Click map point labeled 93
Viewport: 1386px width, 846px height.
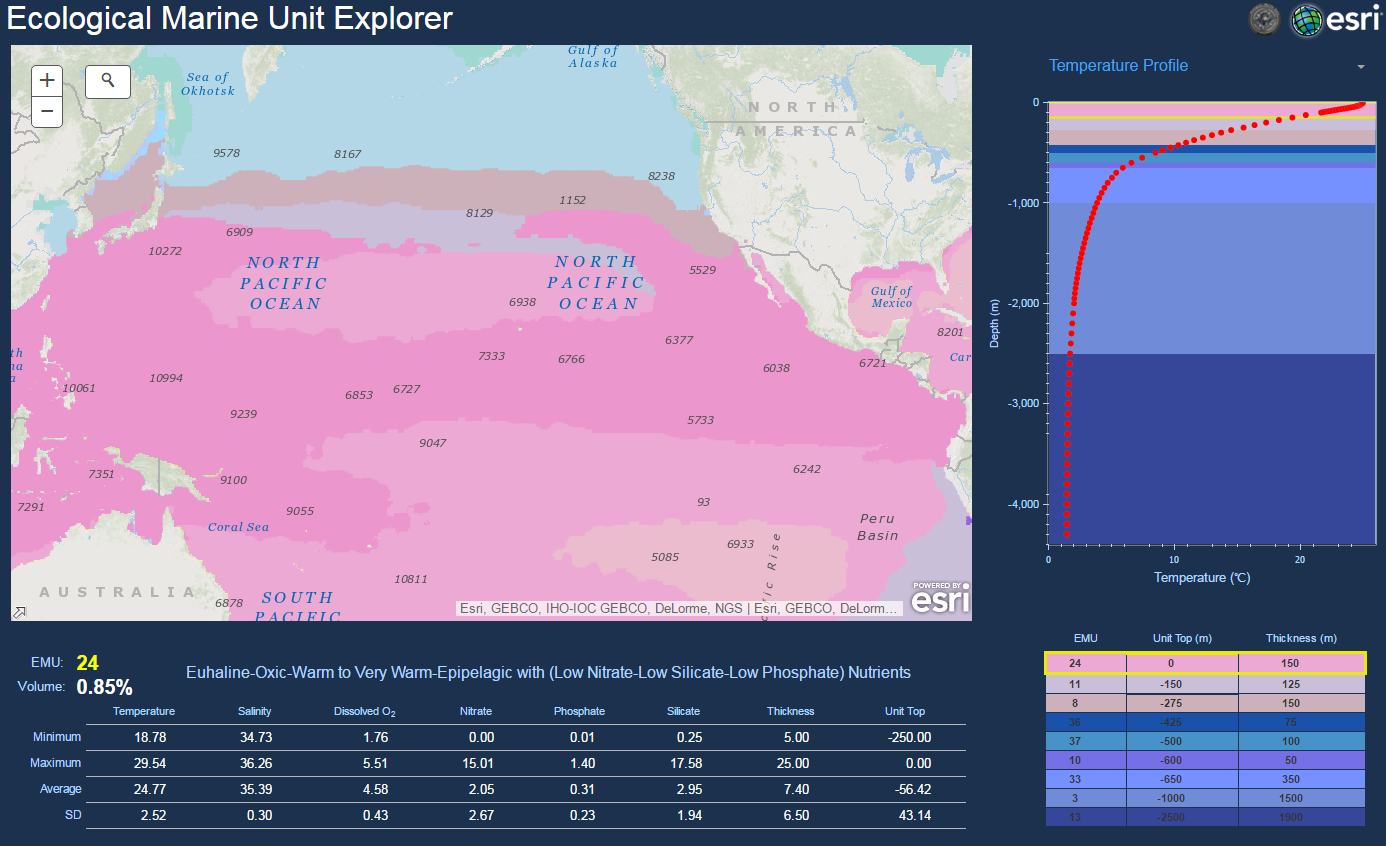click(704, 501)
